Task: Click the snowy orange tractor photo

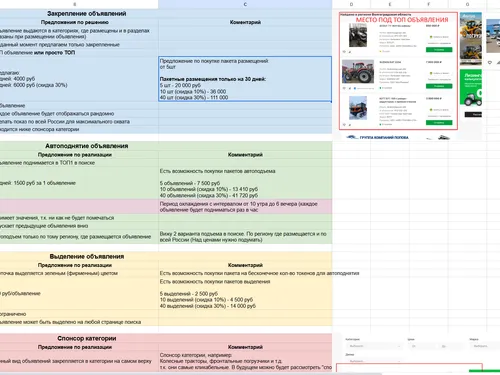Action: click(x=358, y=108)
